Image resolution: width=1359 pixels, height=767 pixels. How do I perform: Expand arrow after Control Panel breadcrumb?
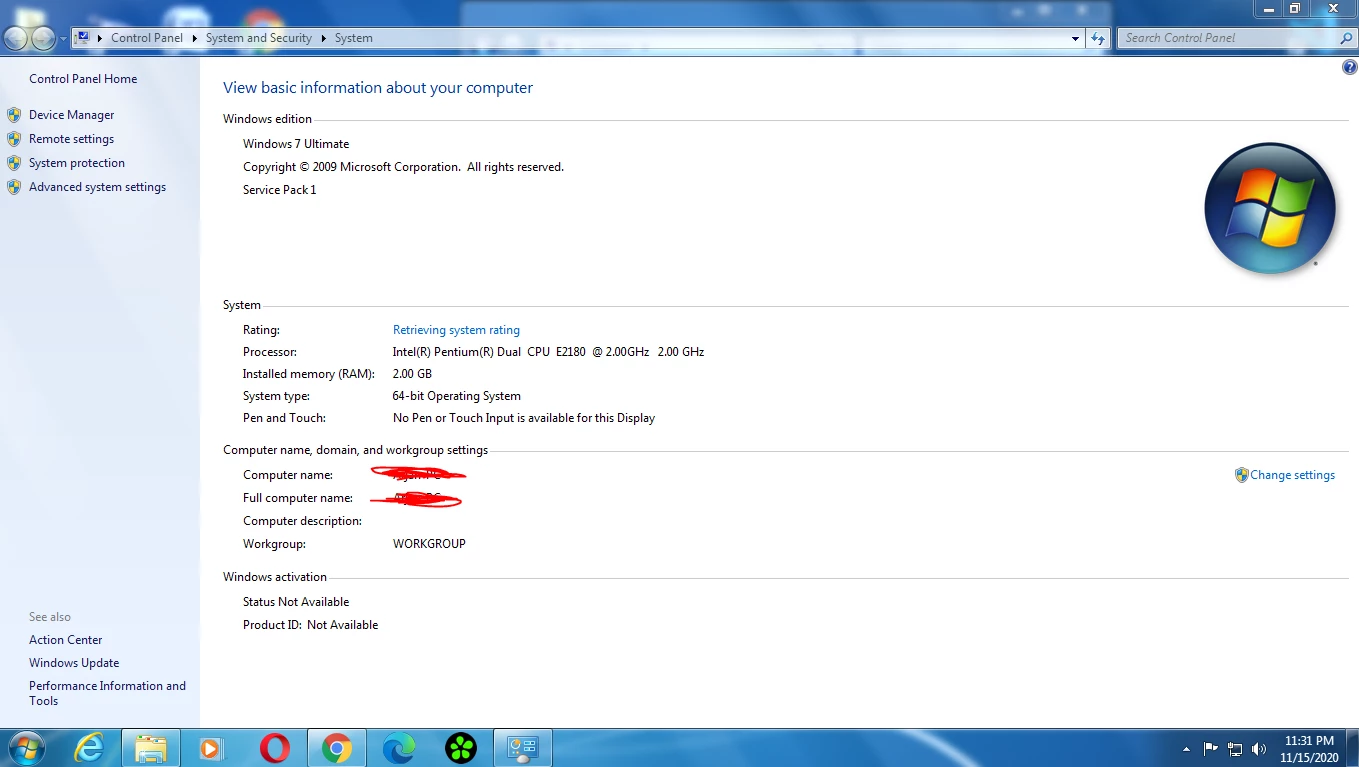(195, 38)
